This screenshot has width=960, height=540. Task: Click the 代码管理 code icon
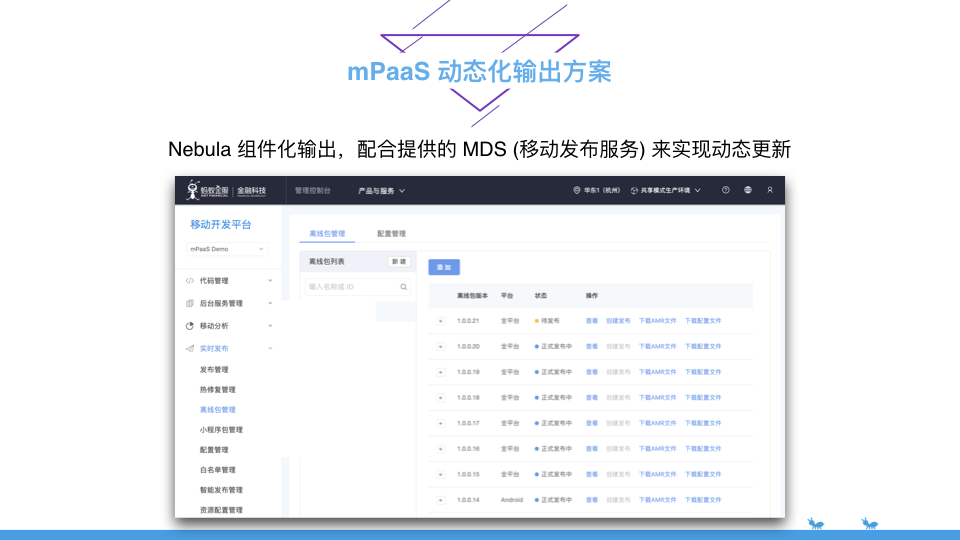(x=190, y=281)
